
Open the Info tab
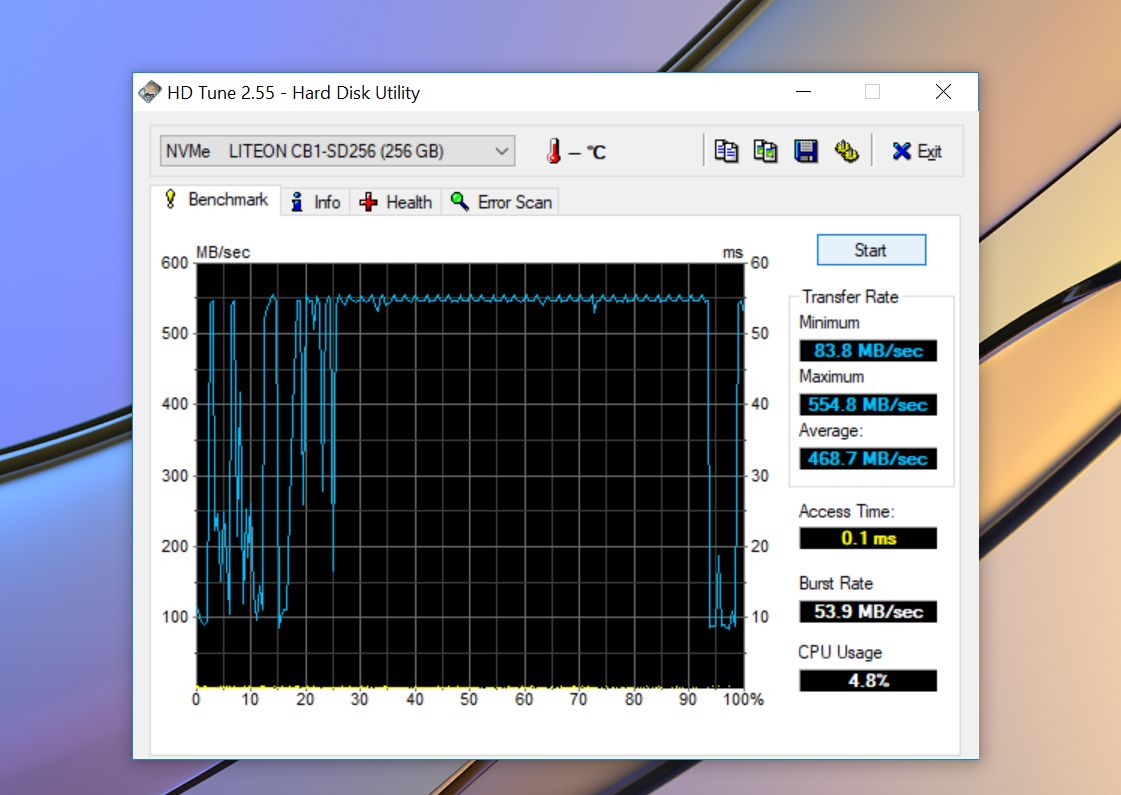coord(315,202)
